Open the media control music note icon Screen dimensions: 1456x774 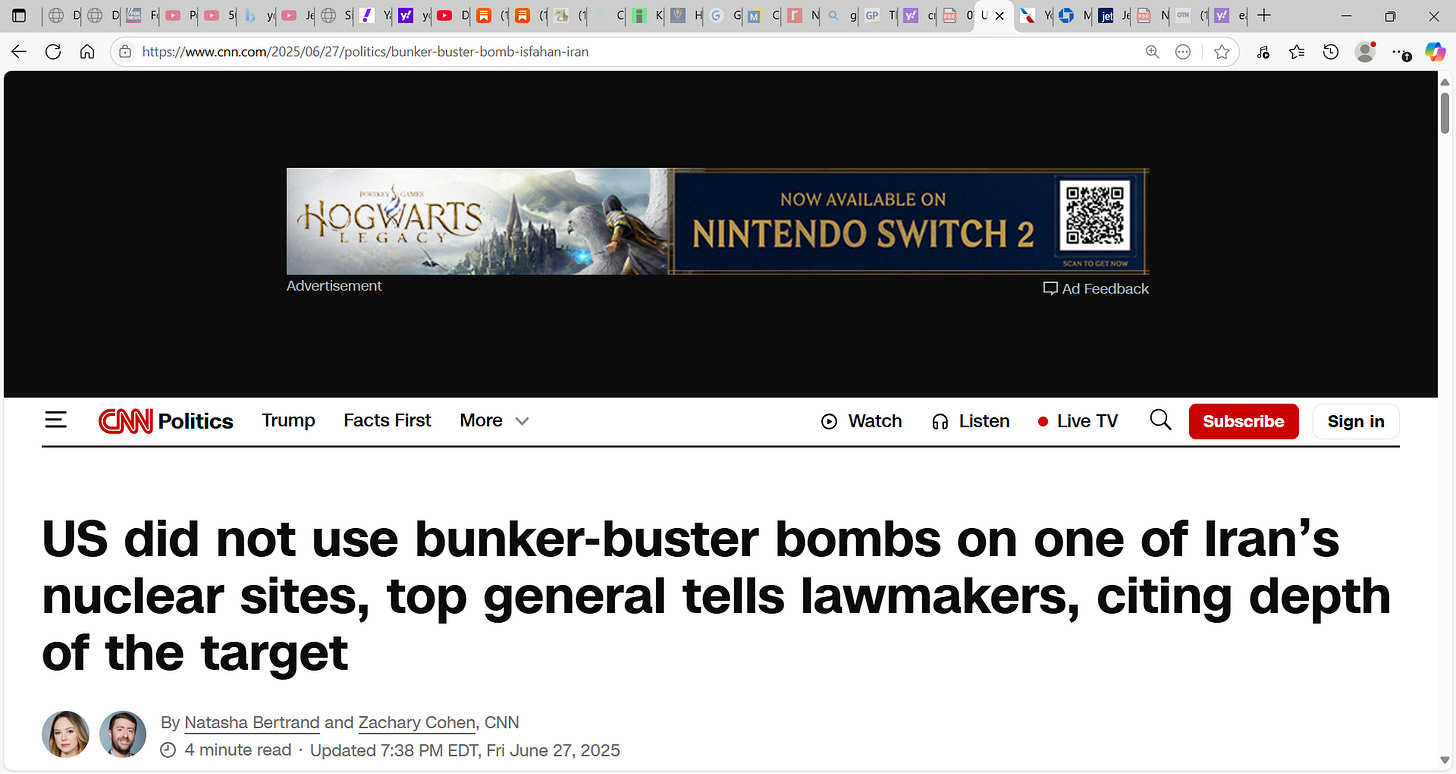1263,52
